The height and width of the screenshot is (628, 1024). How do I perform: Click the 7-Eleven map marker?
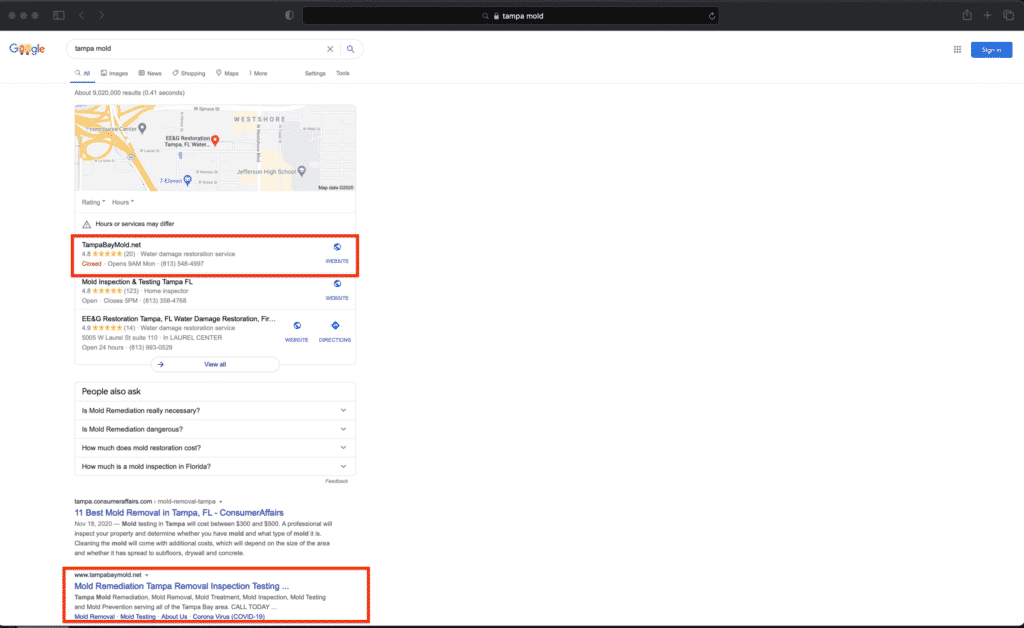(187, 180)
